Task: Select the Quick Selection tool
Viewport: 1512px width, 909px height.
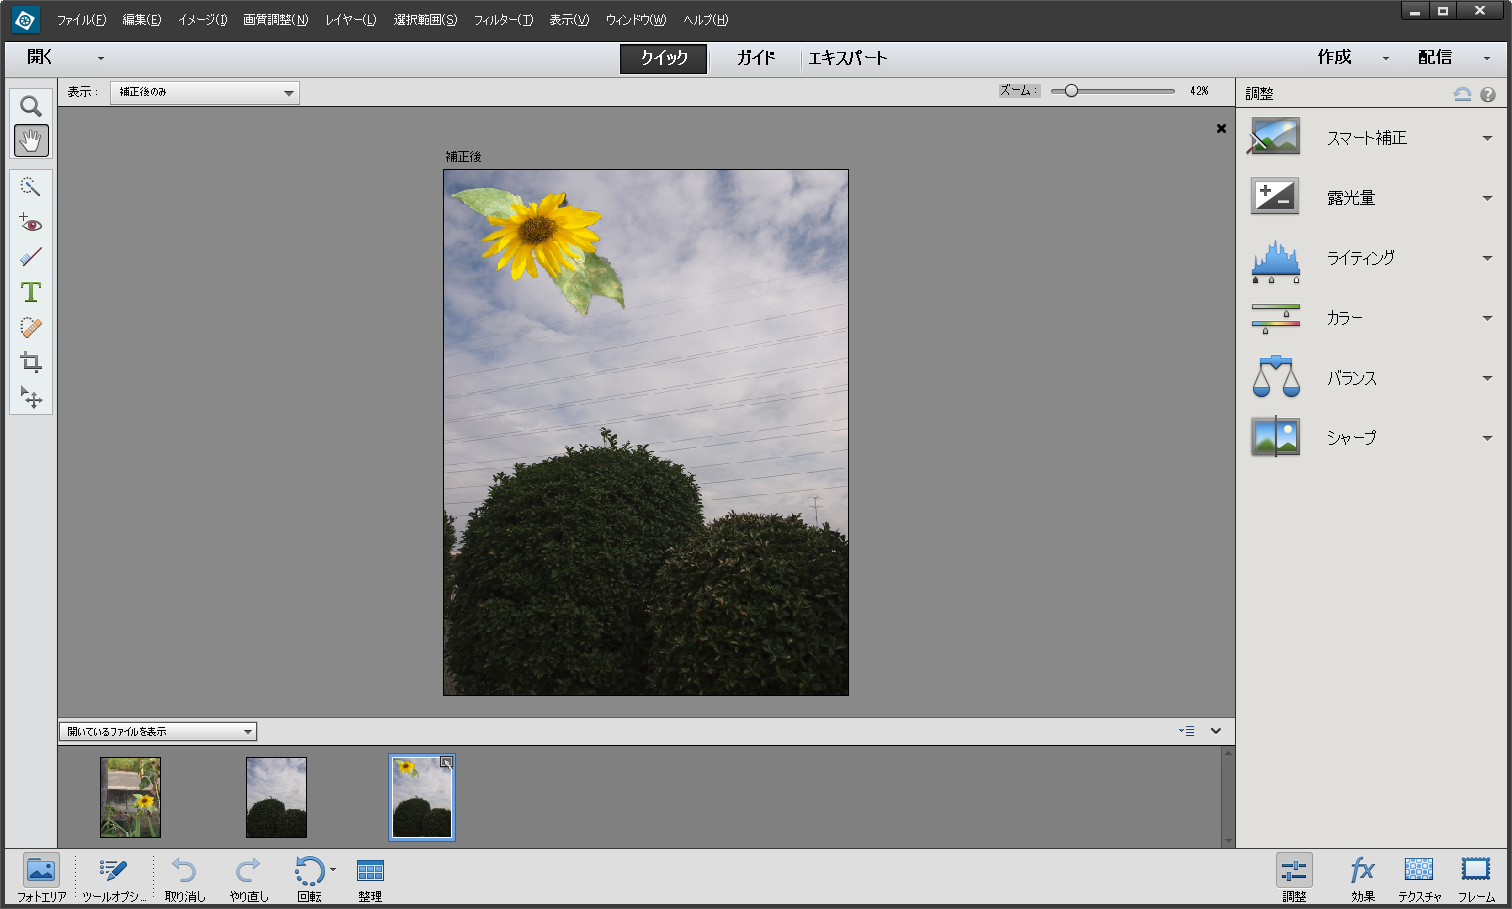Action: (x=30, y=186)
